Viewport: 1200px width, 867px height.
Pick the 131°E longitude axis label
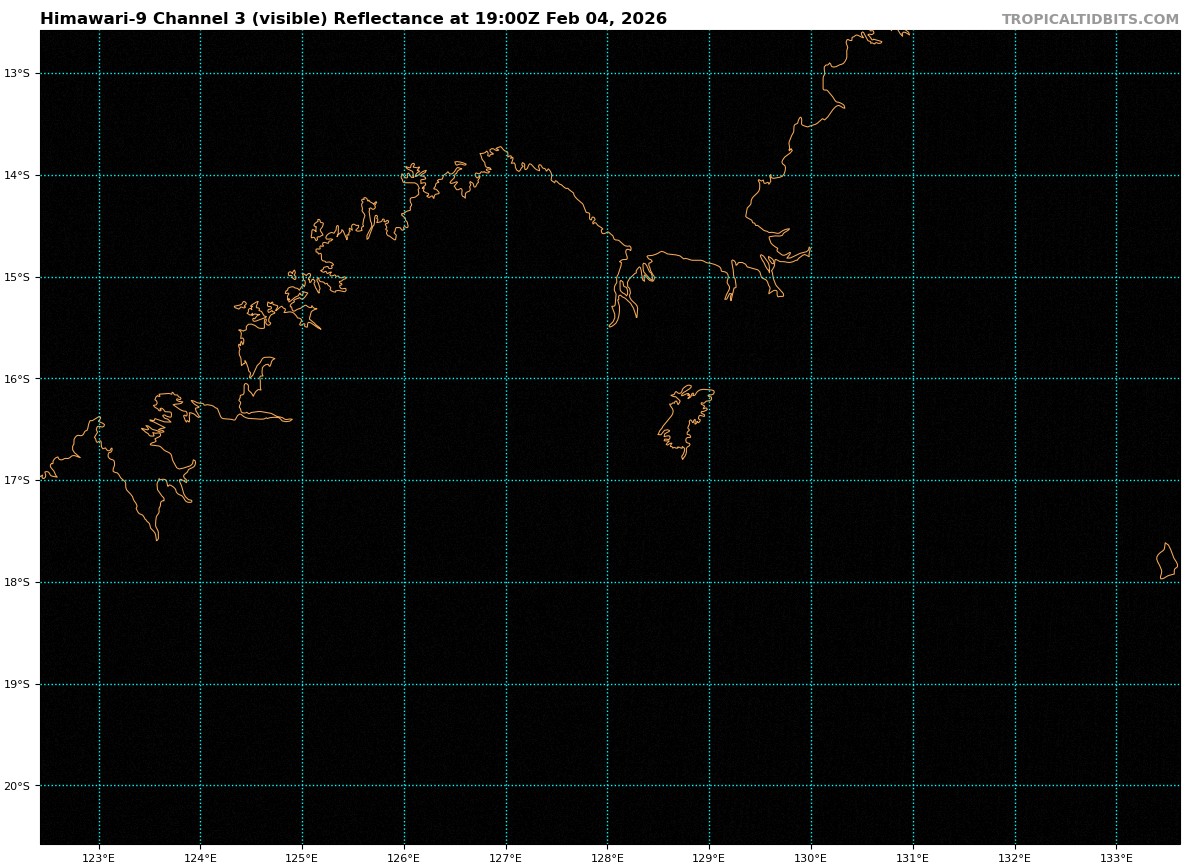pos(913,857)
